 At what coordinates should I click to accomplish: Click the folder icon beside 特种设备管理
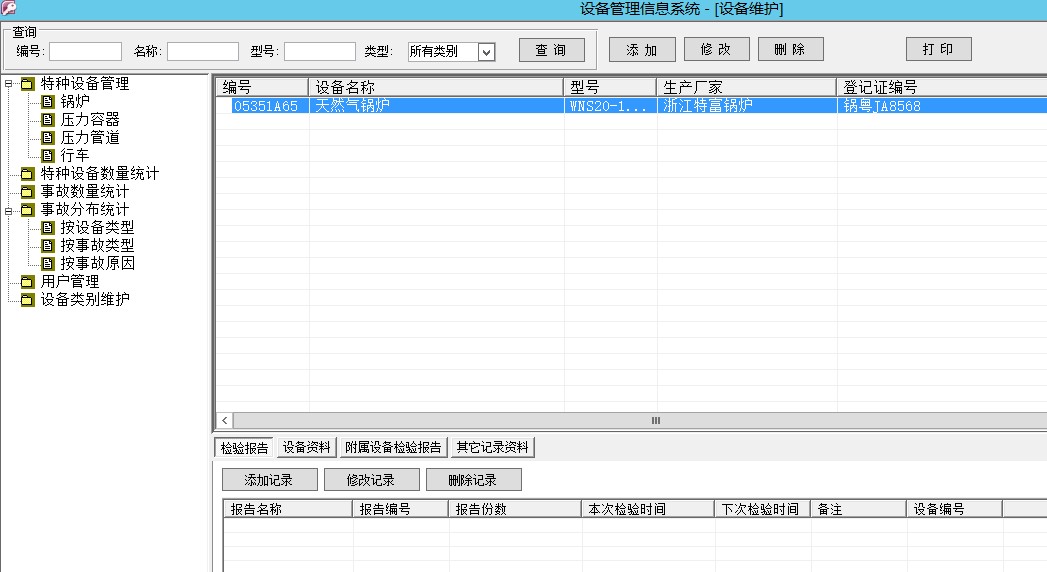[x=27, y=83]
